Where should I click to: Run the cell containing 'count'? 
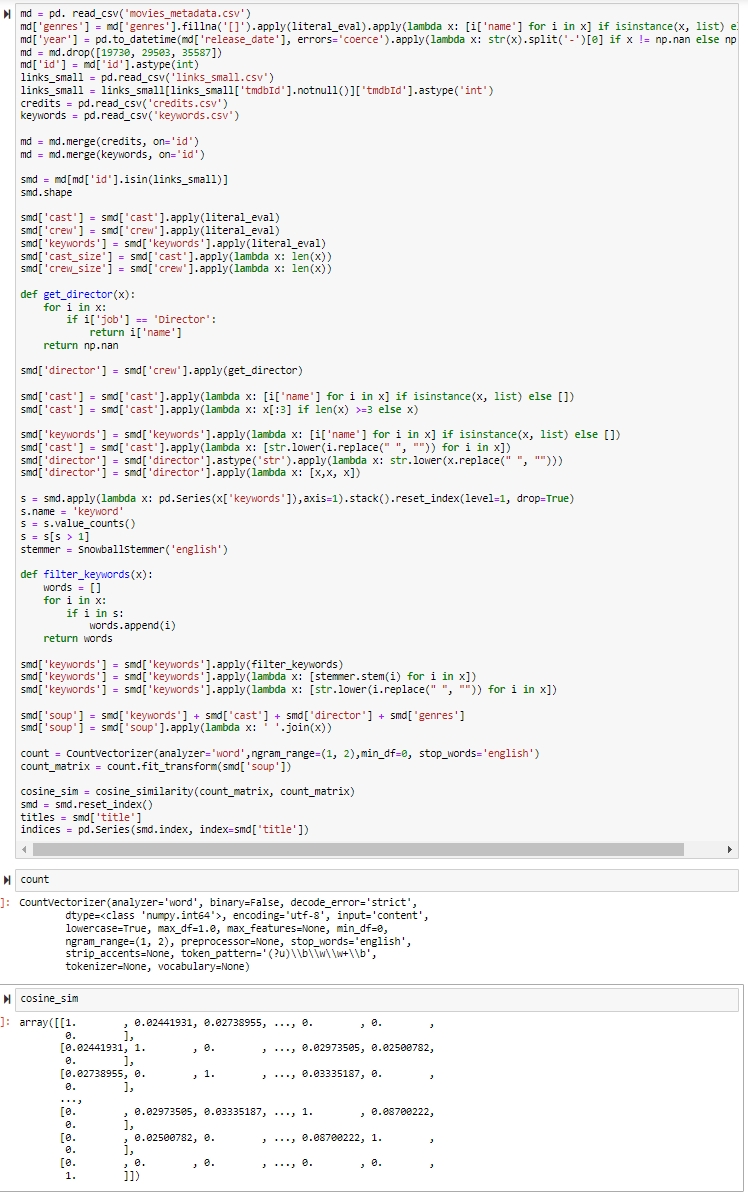7,879
